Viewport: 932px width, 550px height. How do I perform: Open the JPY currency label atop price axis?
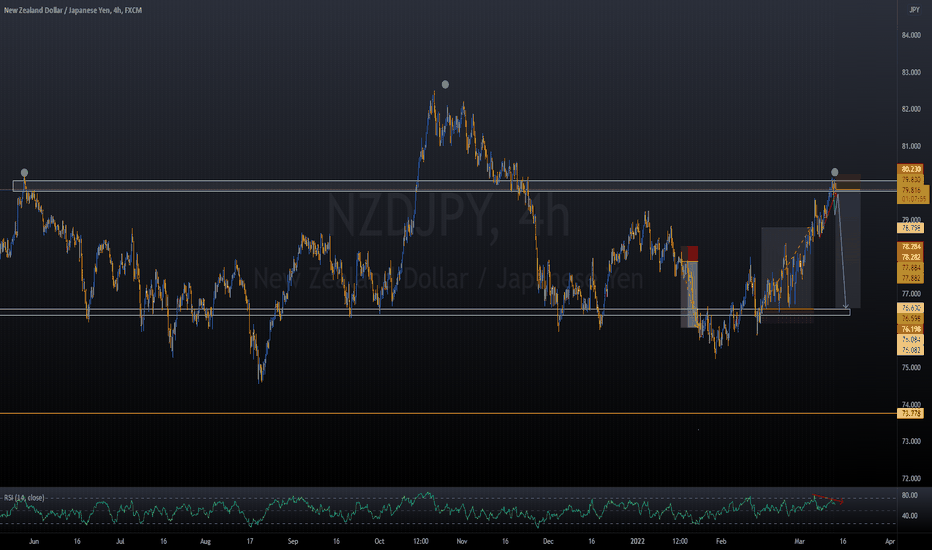pos(914,10)
